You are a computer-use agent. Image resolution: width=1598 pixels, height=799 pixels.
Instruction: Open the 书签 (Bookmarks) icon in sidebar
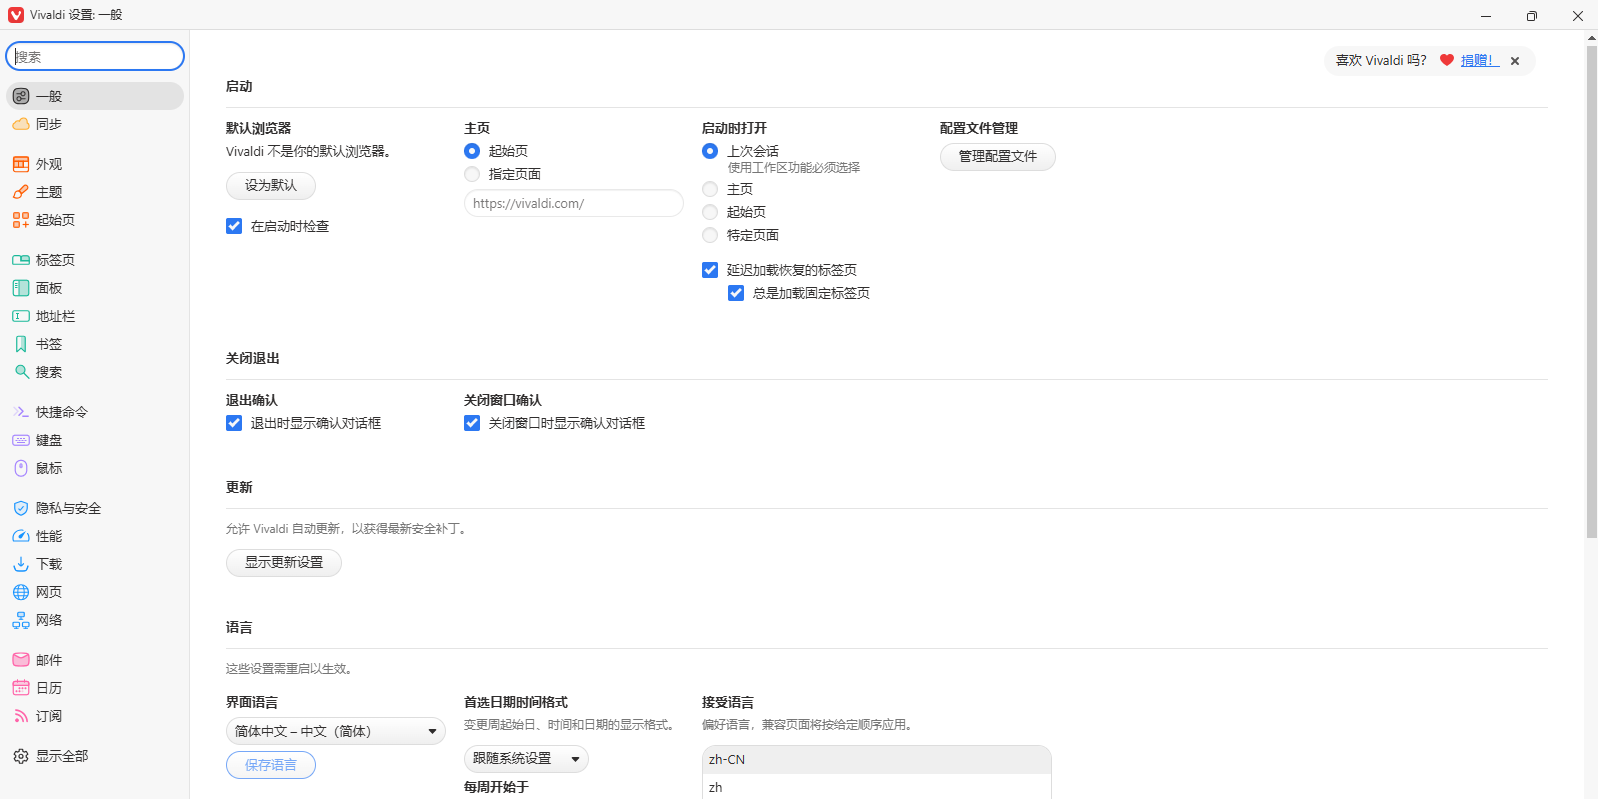click(x=20, y=344)
